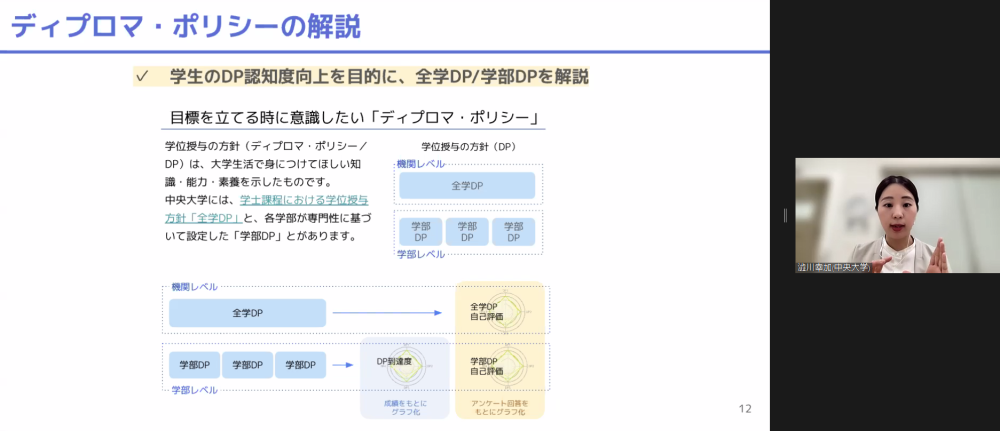Click the short arrow pointing to DP到達度
Image resolution: width=1000 pixels, height=431 pixels.
tap(342, 365)
